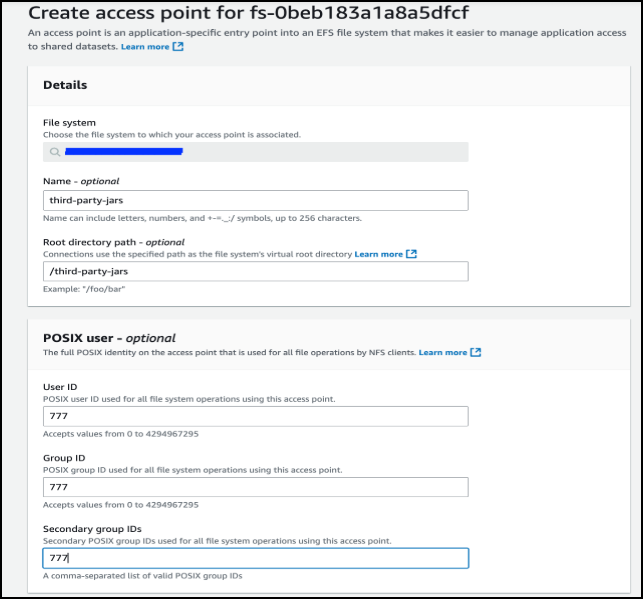This screenshot has height=599, width=643.
Task: Click the external link icon in the POSIX user description
Action: point(476,352)
